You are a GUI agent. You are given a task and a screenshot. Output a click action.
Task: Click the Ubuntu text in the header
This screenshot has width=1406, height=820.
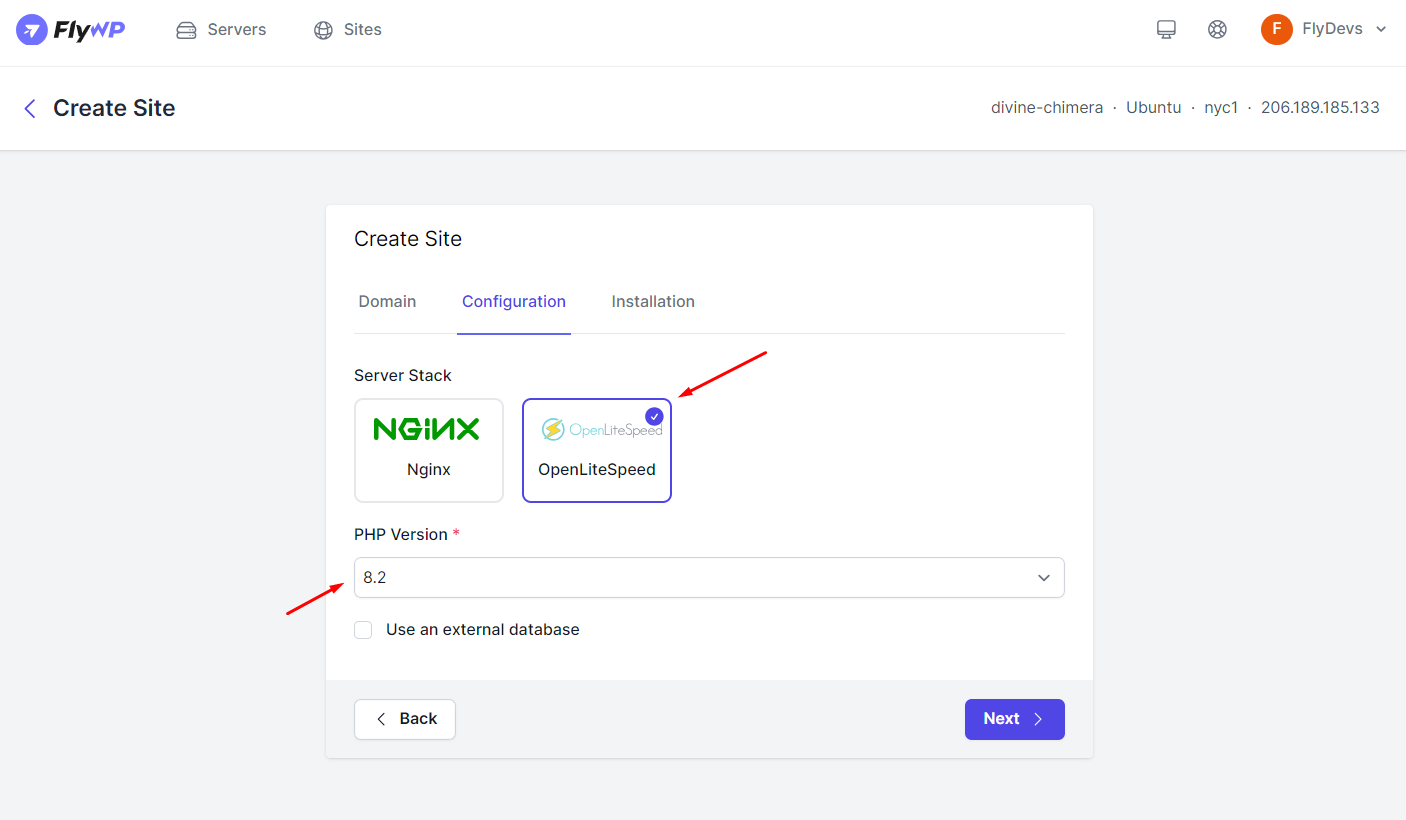tap(1153, 108)
